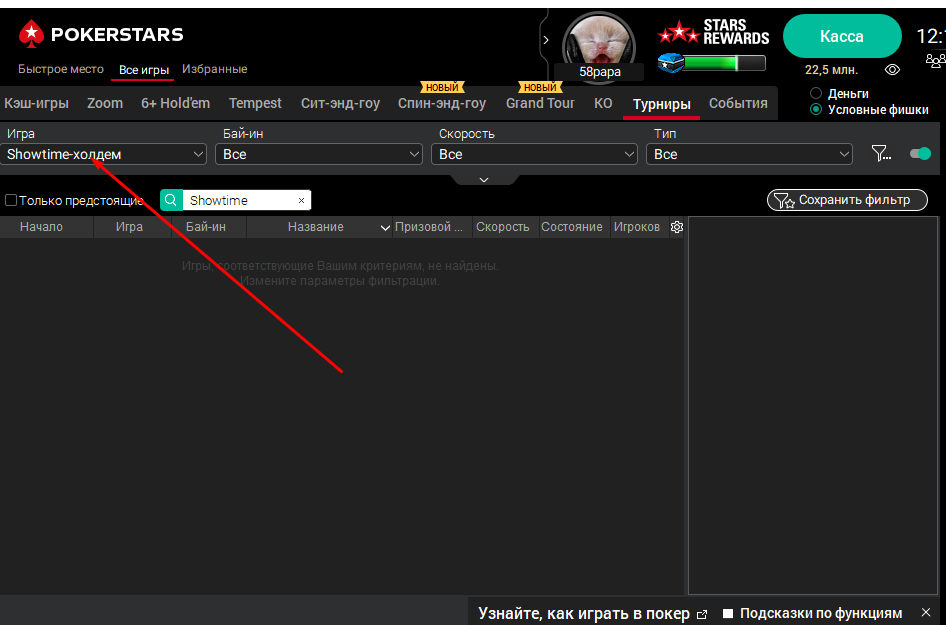Click the Stars Rewards progress bar

(725, 63)
